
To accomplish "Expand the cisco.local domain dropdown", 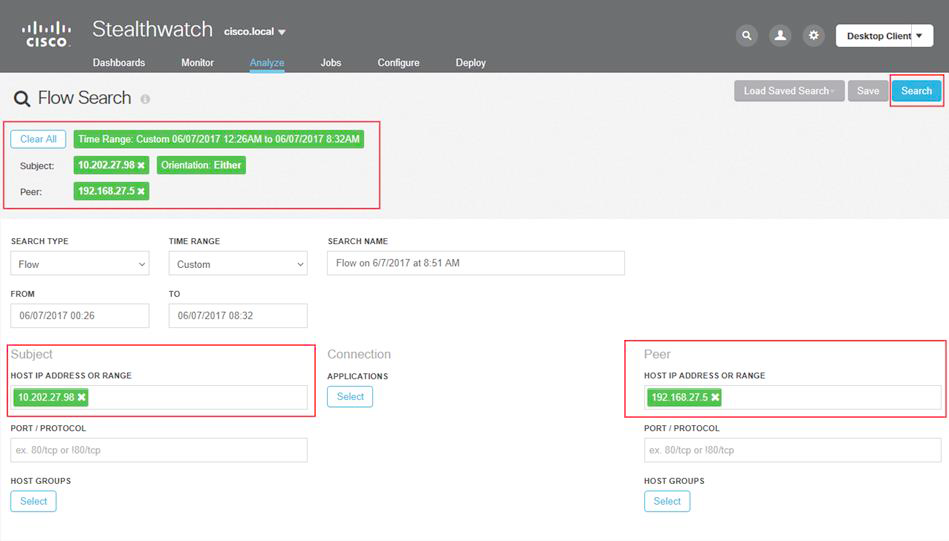I will coord(255,31).
